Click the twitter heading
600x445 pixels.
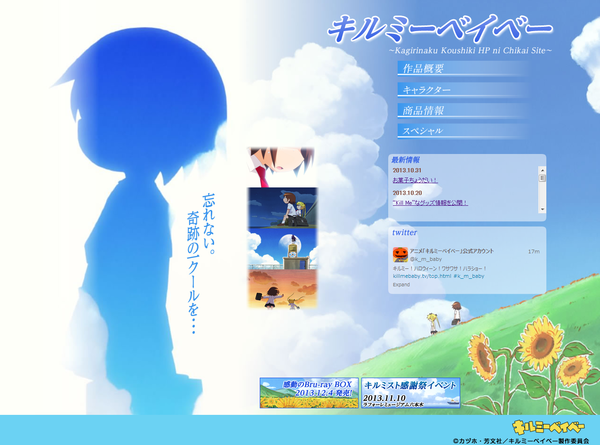(404, 232)
